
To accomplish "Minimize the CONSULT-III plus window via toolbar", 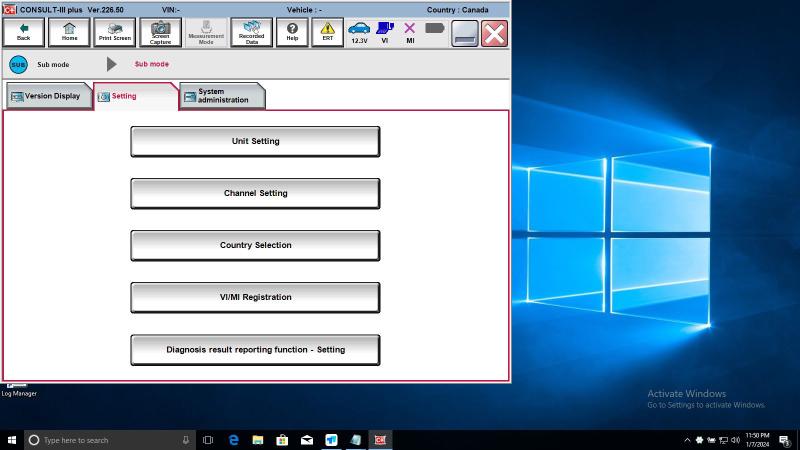I will tap(465, 34).
